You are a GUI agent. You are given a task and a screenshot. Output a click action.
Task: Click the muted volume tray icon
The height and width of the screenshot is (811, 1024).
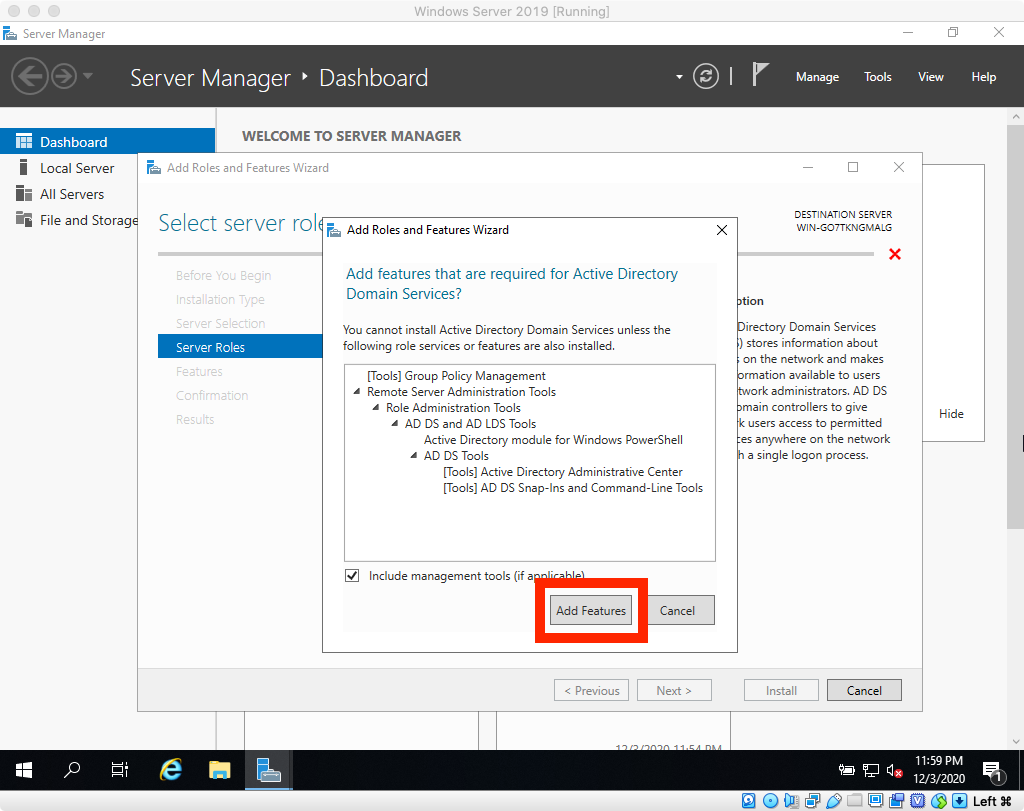(894, 771)
